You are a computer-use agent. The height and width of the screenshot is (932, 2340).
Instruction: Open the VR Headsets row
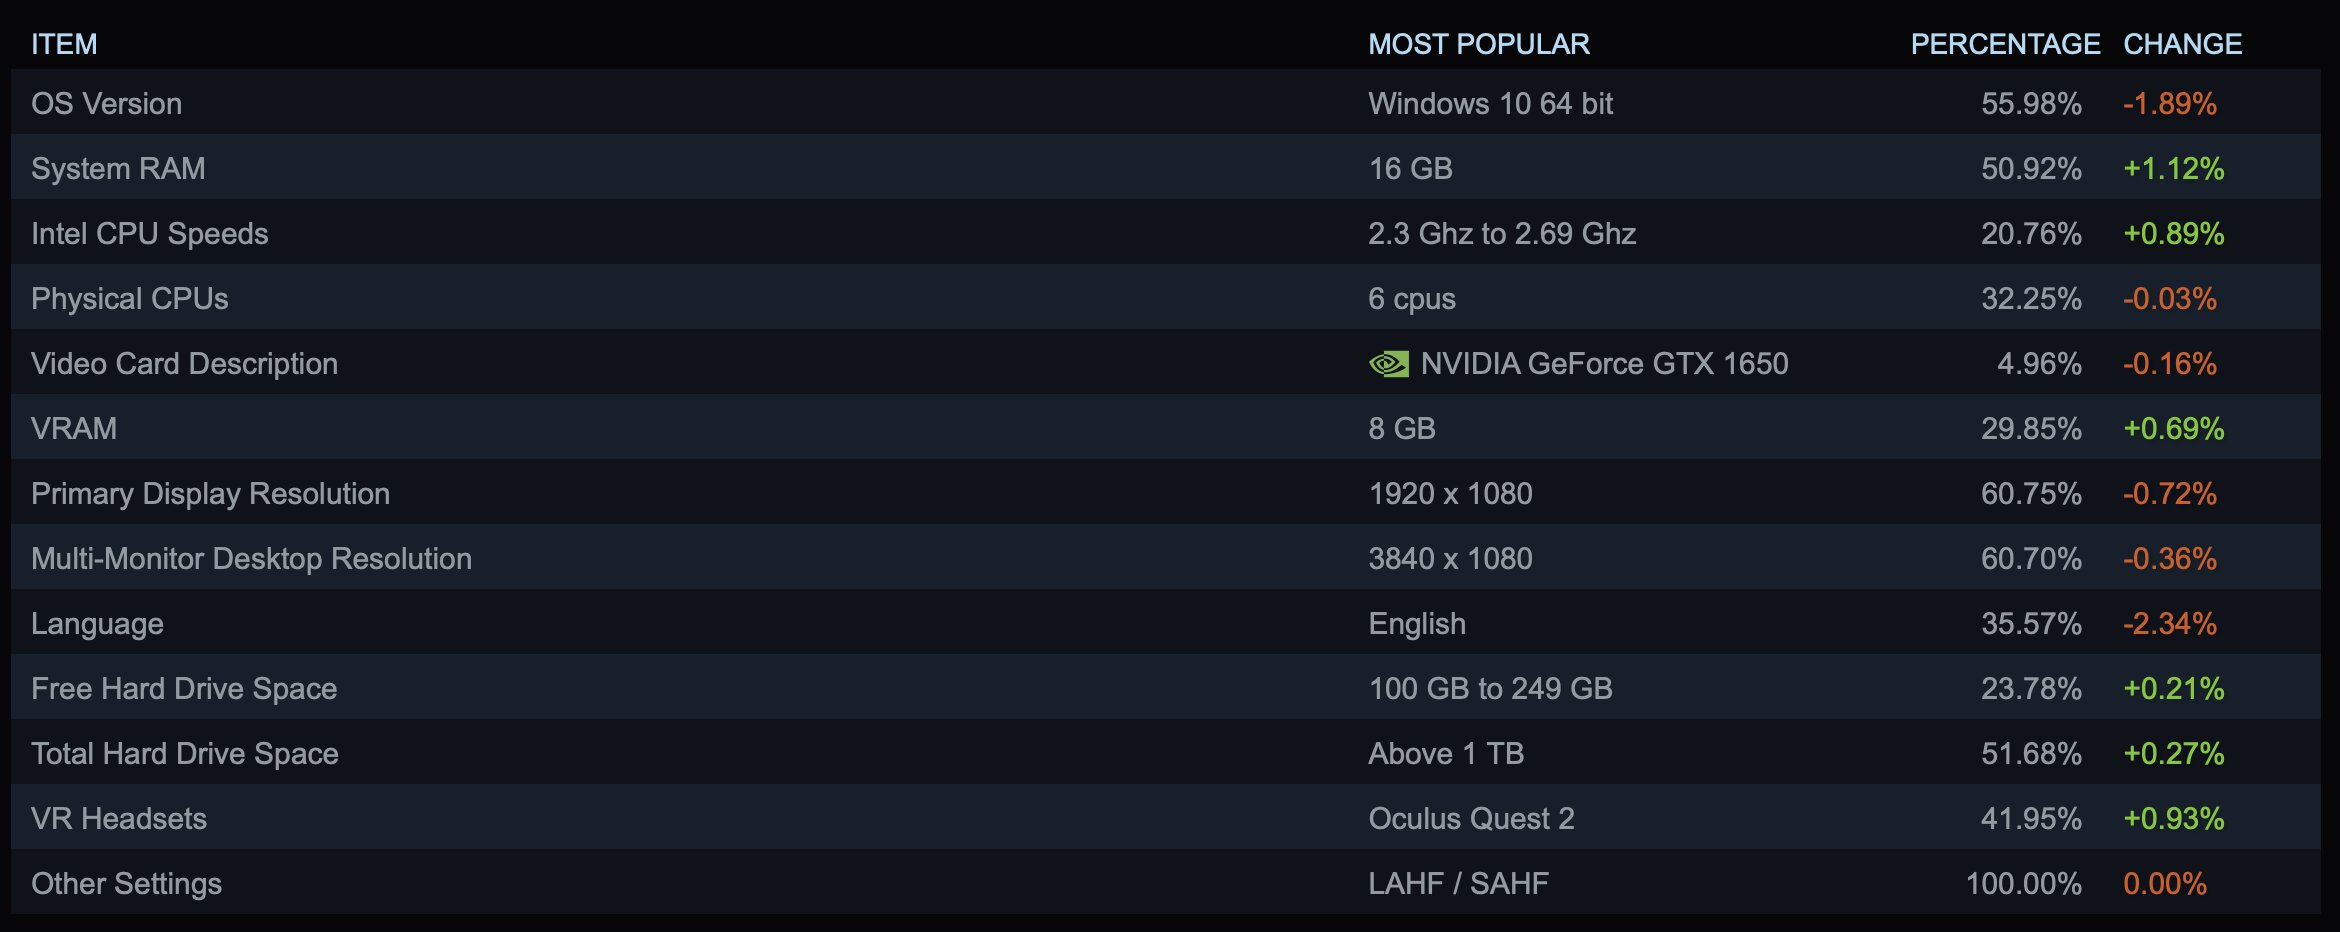(1165, 817)
